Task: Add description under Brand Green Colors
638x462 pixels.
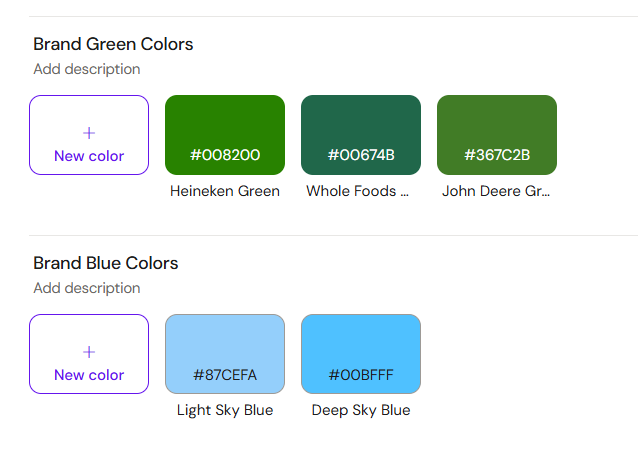Action: 87,69
